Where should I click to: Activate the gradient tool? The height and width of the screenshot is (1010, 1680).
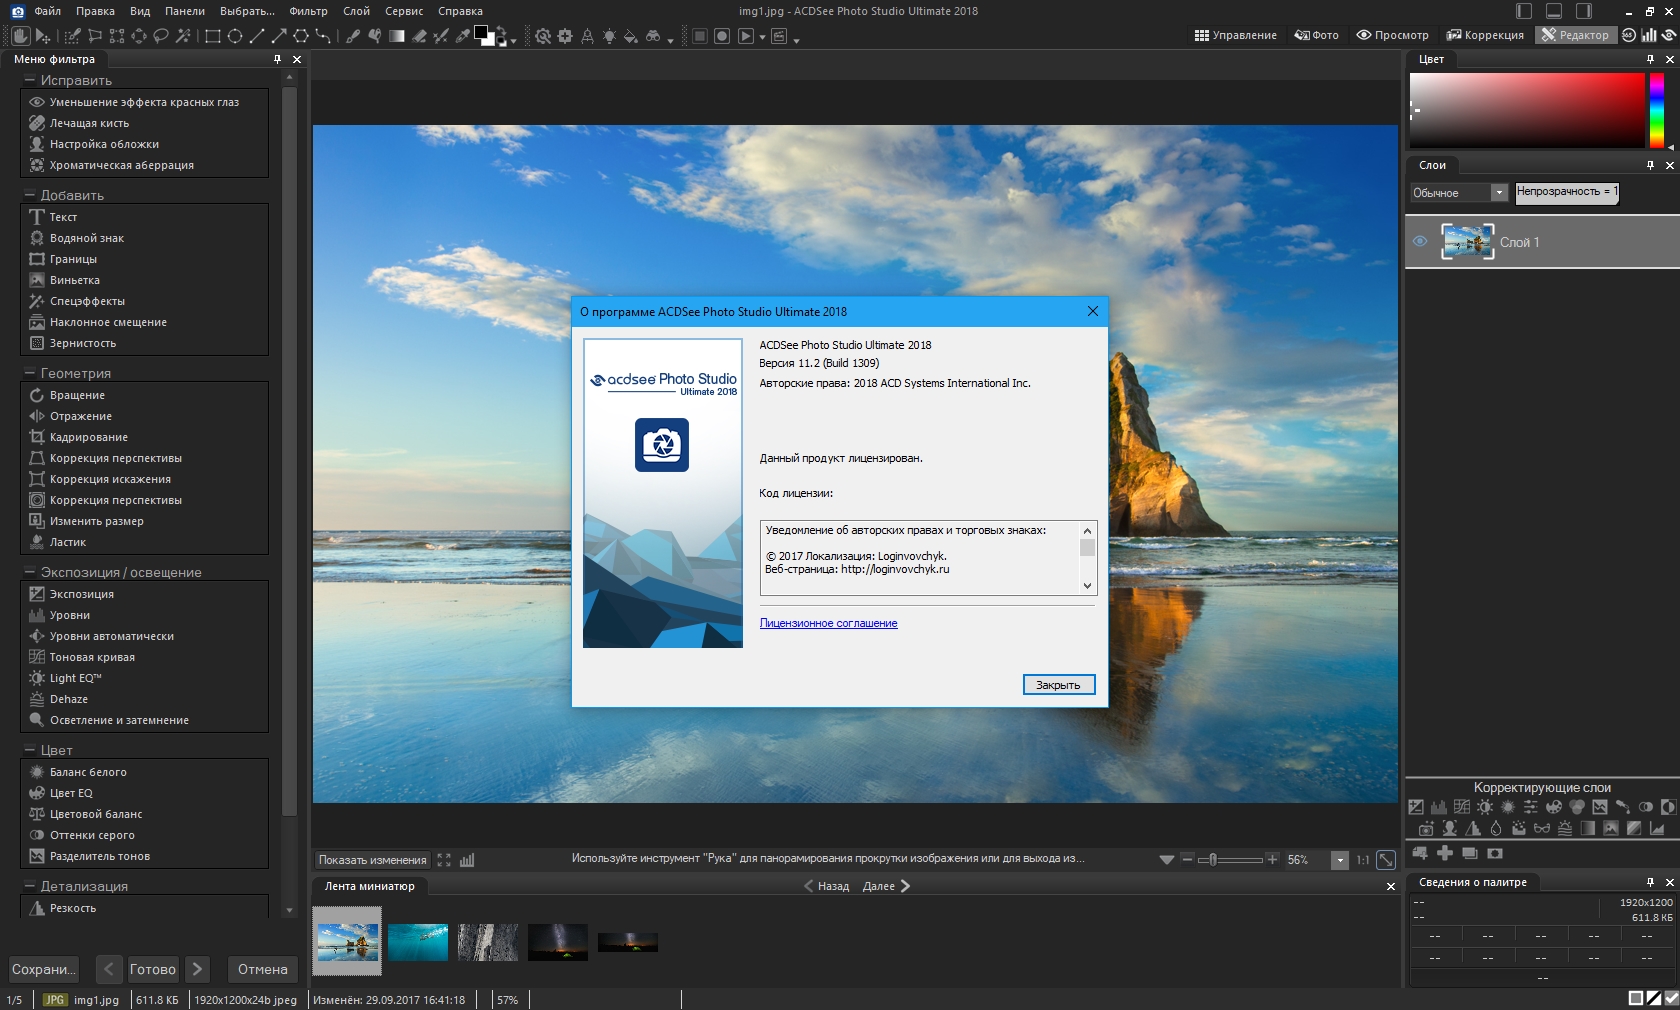397,36
